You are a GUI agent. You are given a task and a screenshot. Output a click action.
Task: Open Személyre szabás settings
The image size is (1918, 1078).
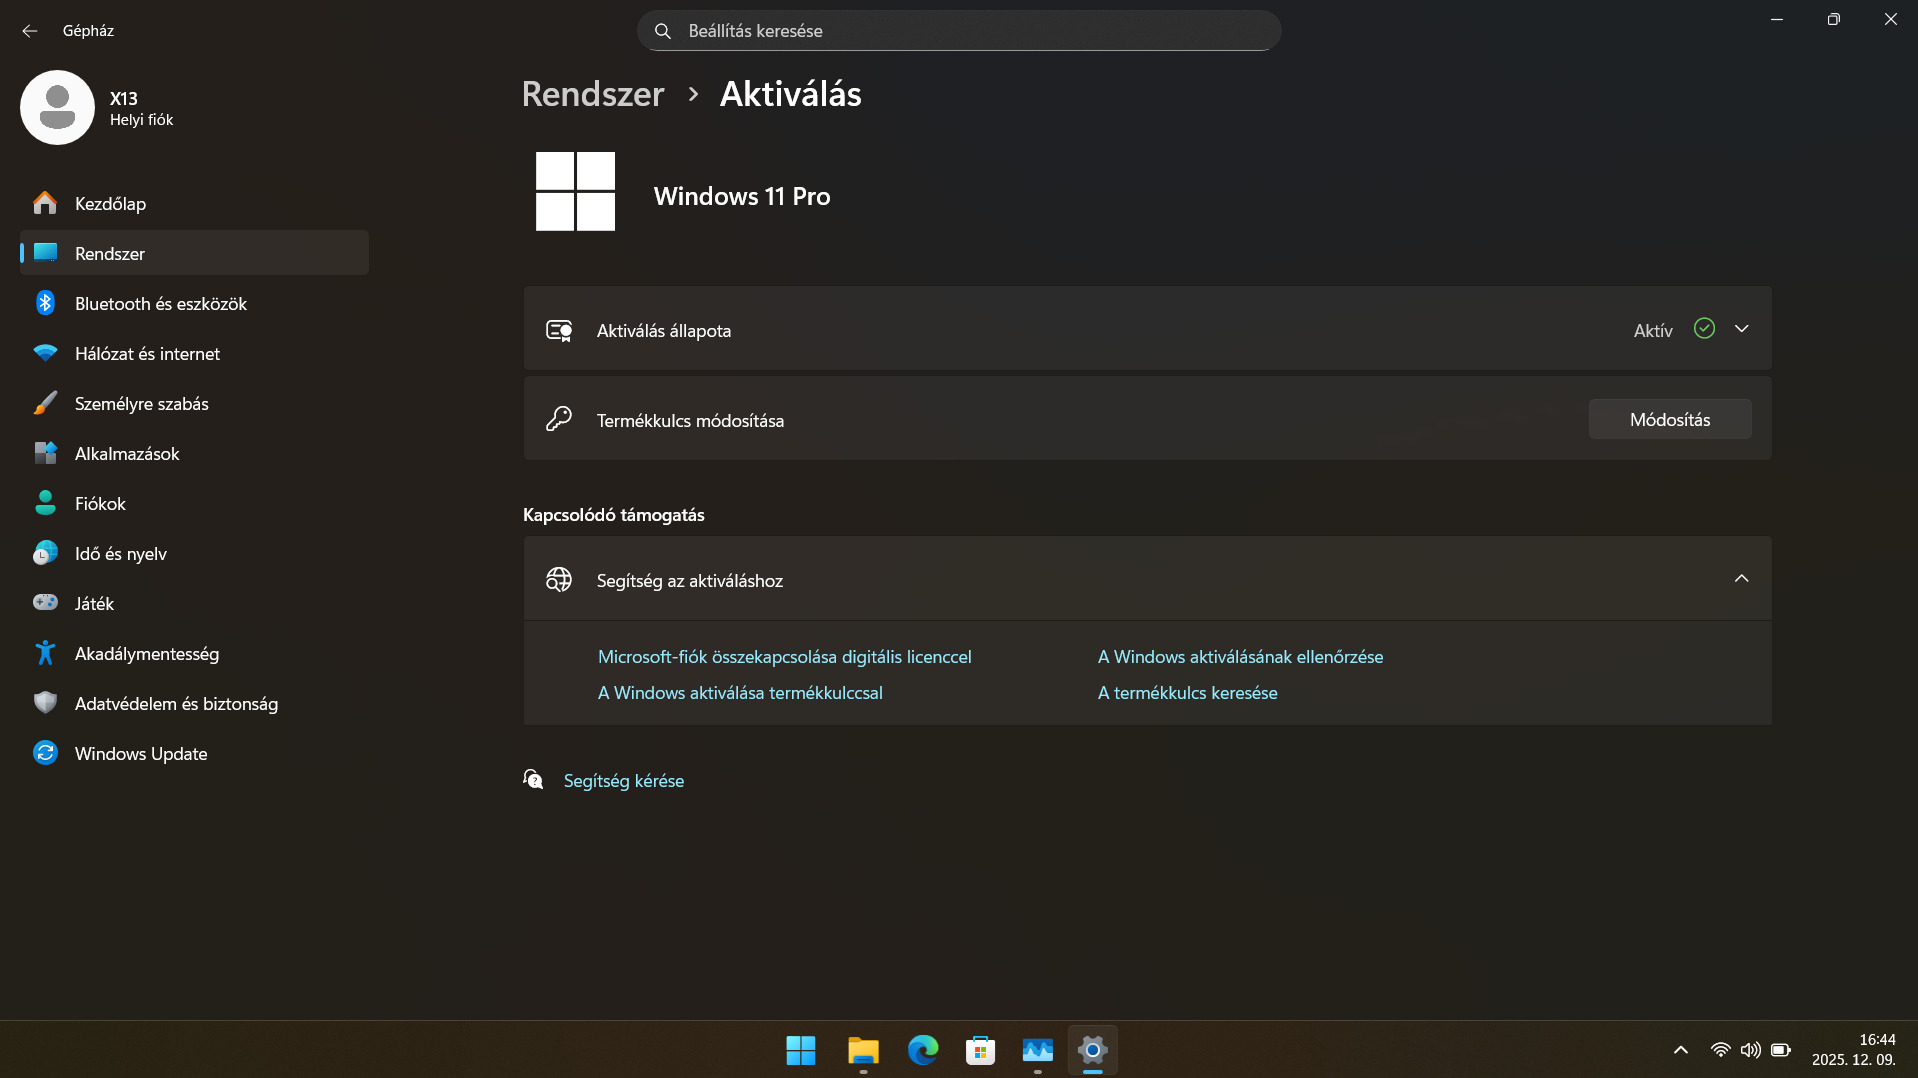click(x=194, y=403)
